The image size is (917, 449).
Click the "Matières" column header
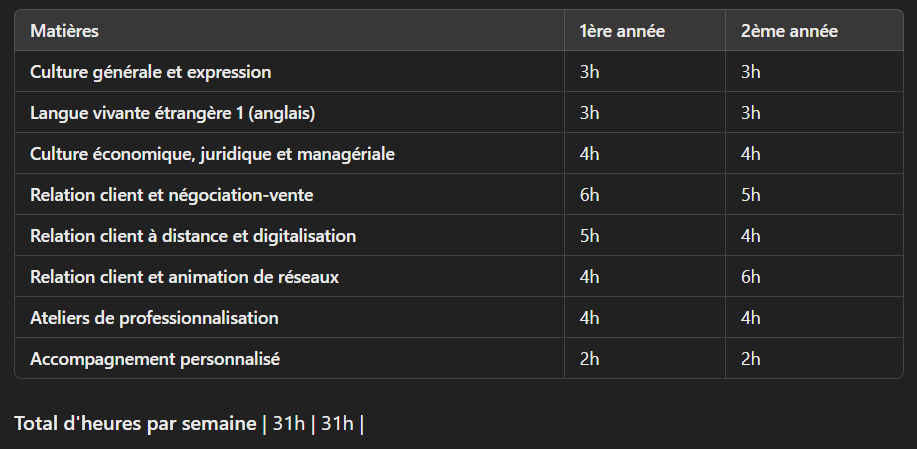(x=65, y=31)
